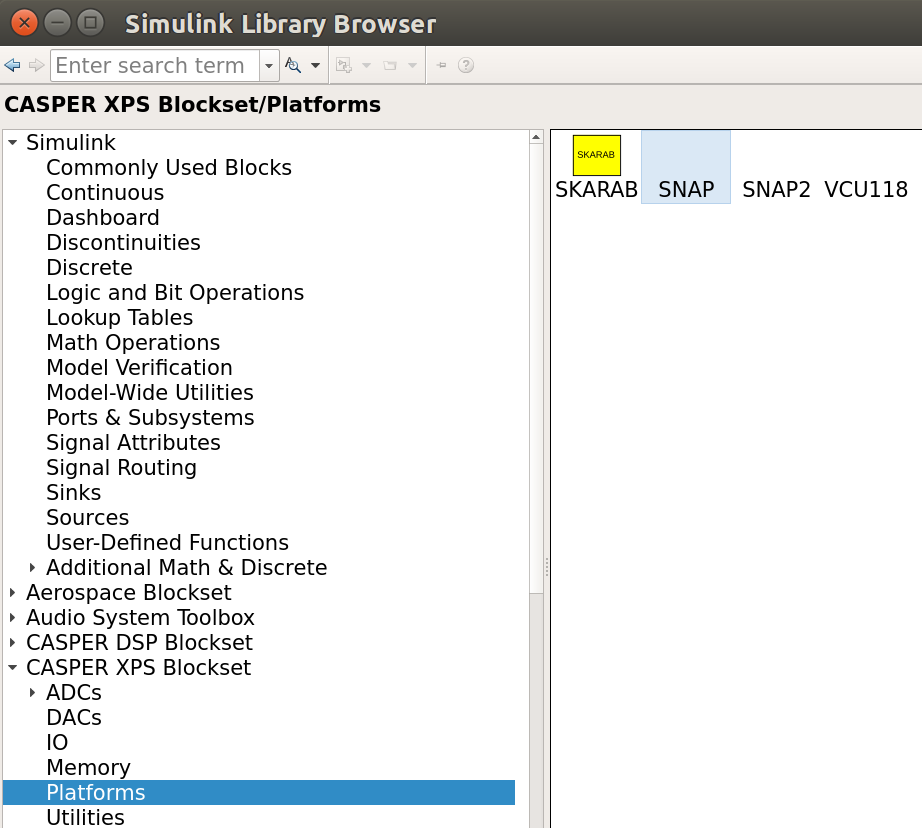Click the yellow SKARAB block icon

[597, 155]
